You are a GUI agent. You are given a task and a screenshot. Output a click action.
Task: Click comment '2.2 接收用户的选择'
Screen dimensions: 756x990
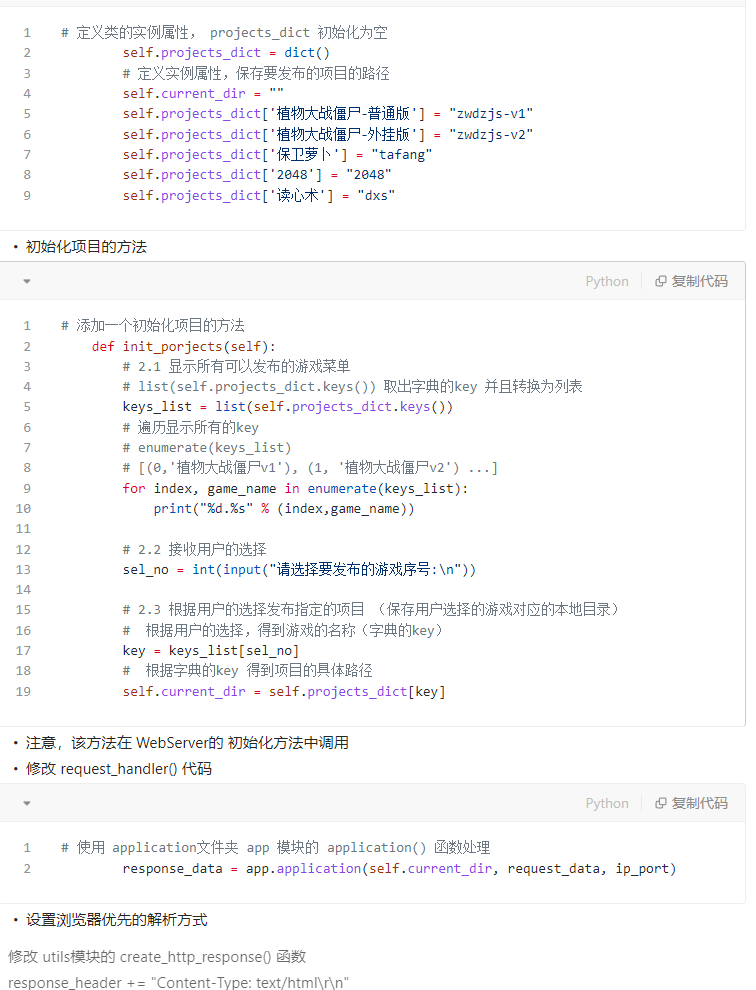pyautogui.click(x=195, y=550)
